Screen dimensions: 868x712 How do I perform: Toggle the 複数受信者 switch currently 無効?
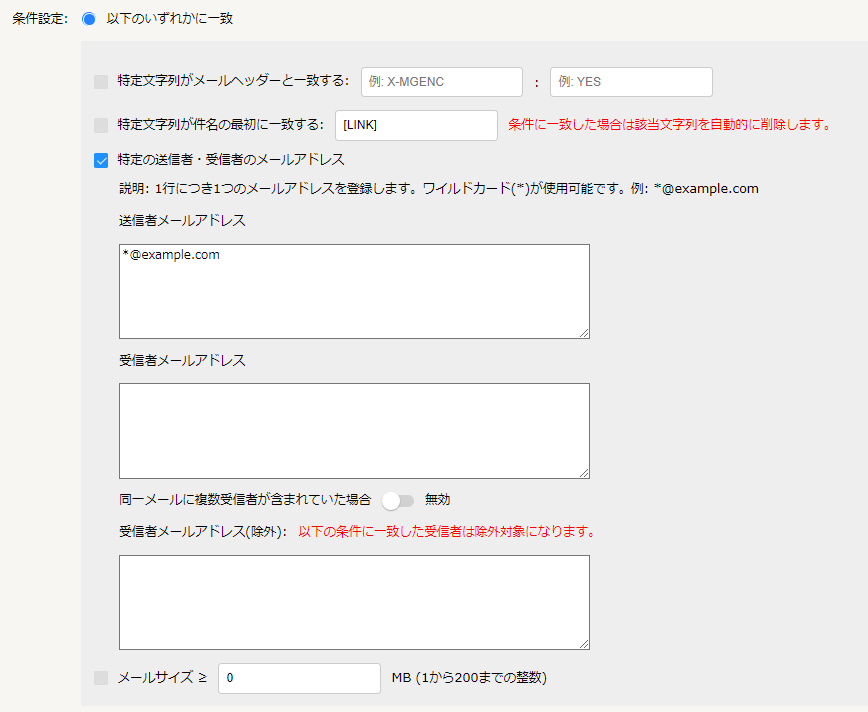398,501
